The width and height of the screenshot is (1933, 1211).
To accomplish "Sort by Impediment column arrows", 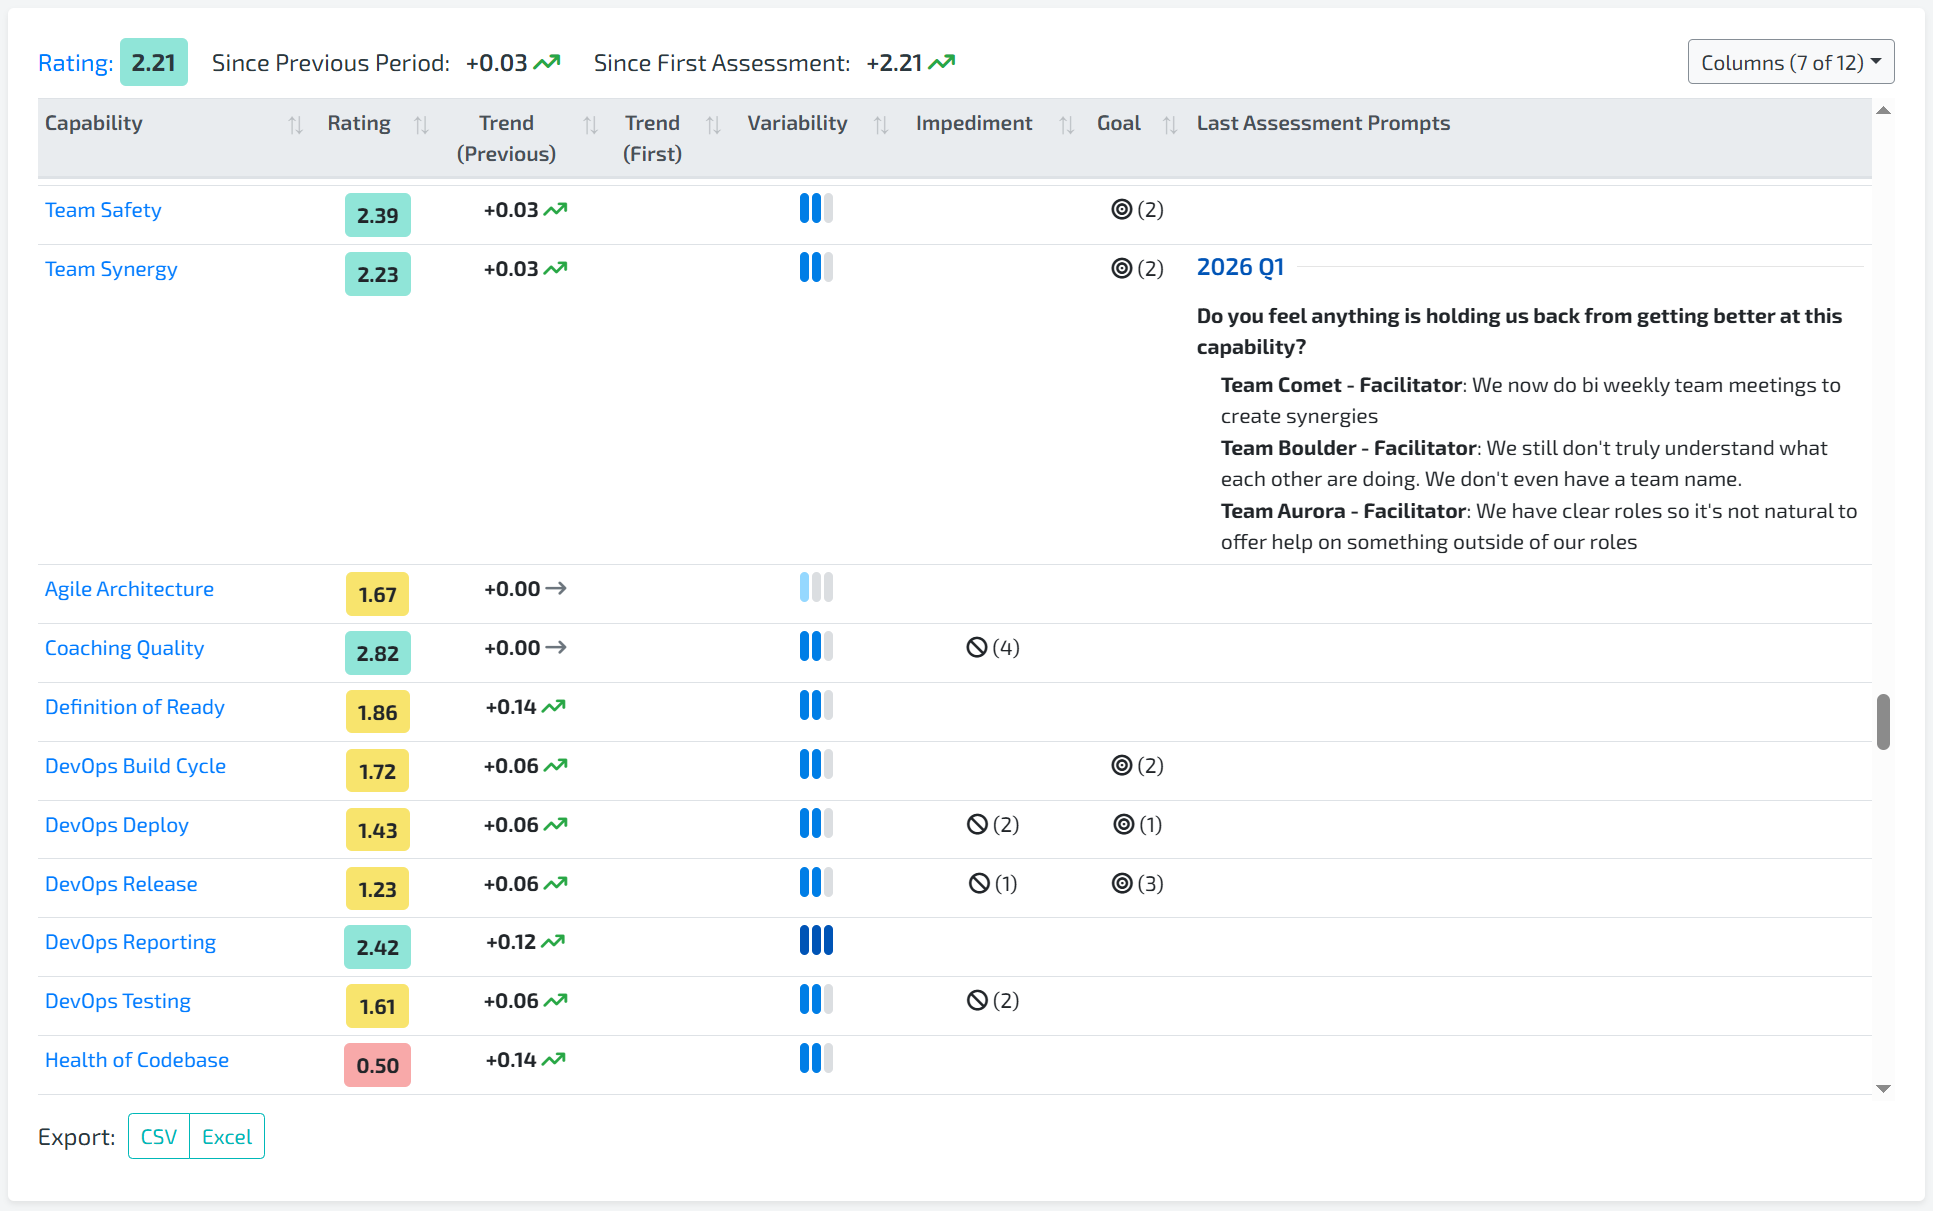I will click(x=1066, y=125).
